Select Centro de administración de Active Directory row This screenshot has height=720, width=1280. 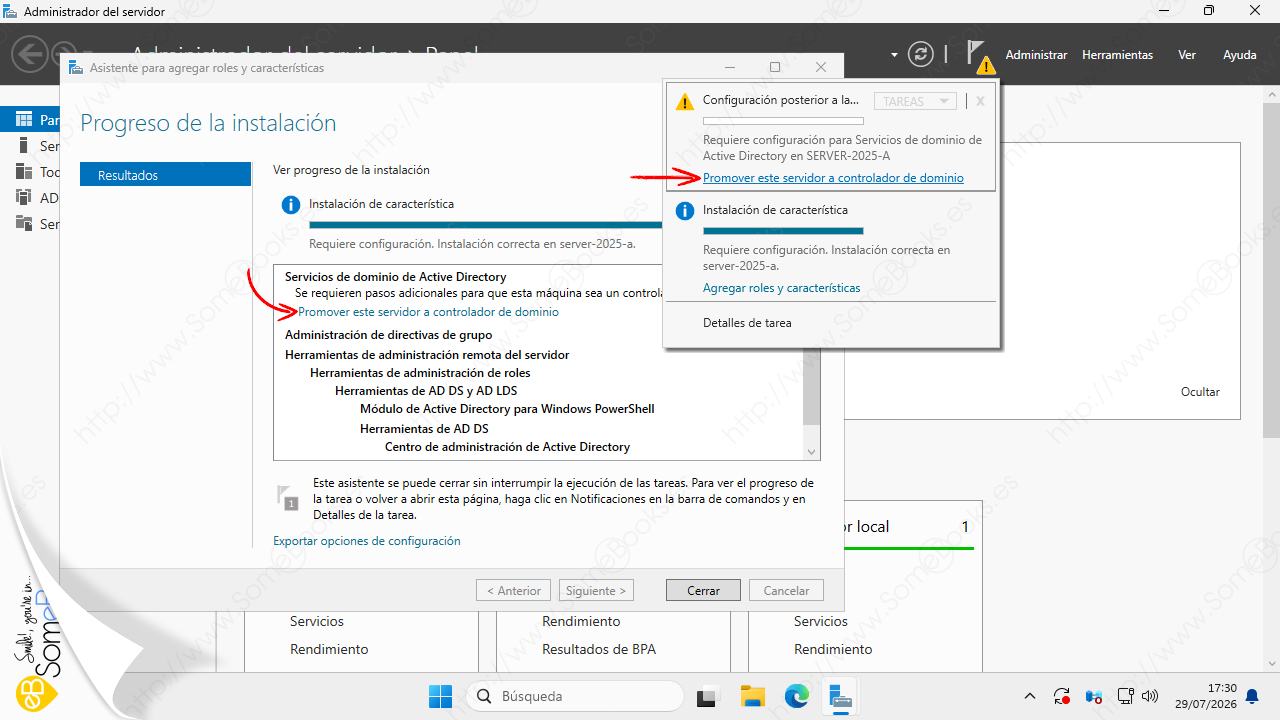pyautogui.click(x=507, y=447)
